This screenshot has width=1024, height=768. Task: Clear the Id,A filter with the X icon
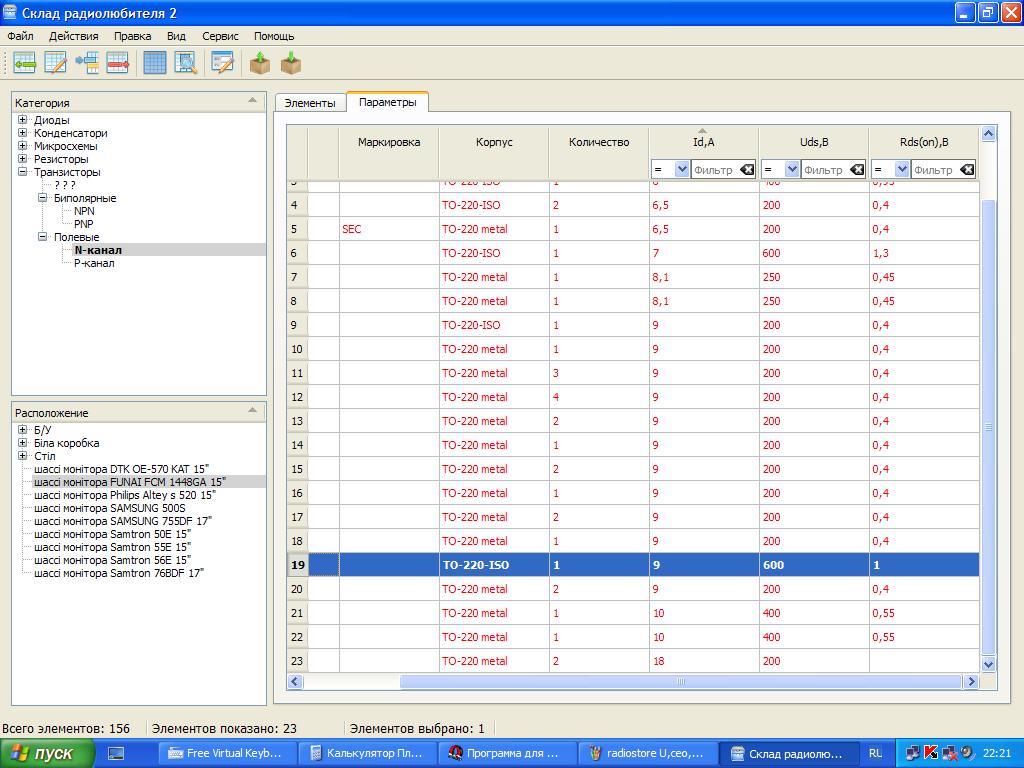pos(747,170)
